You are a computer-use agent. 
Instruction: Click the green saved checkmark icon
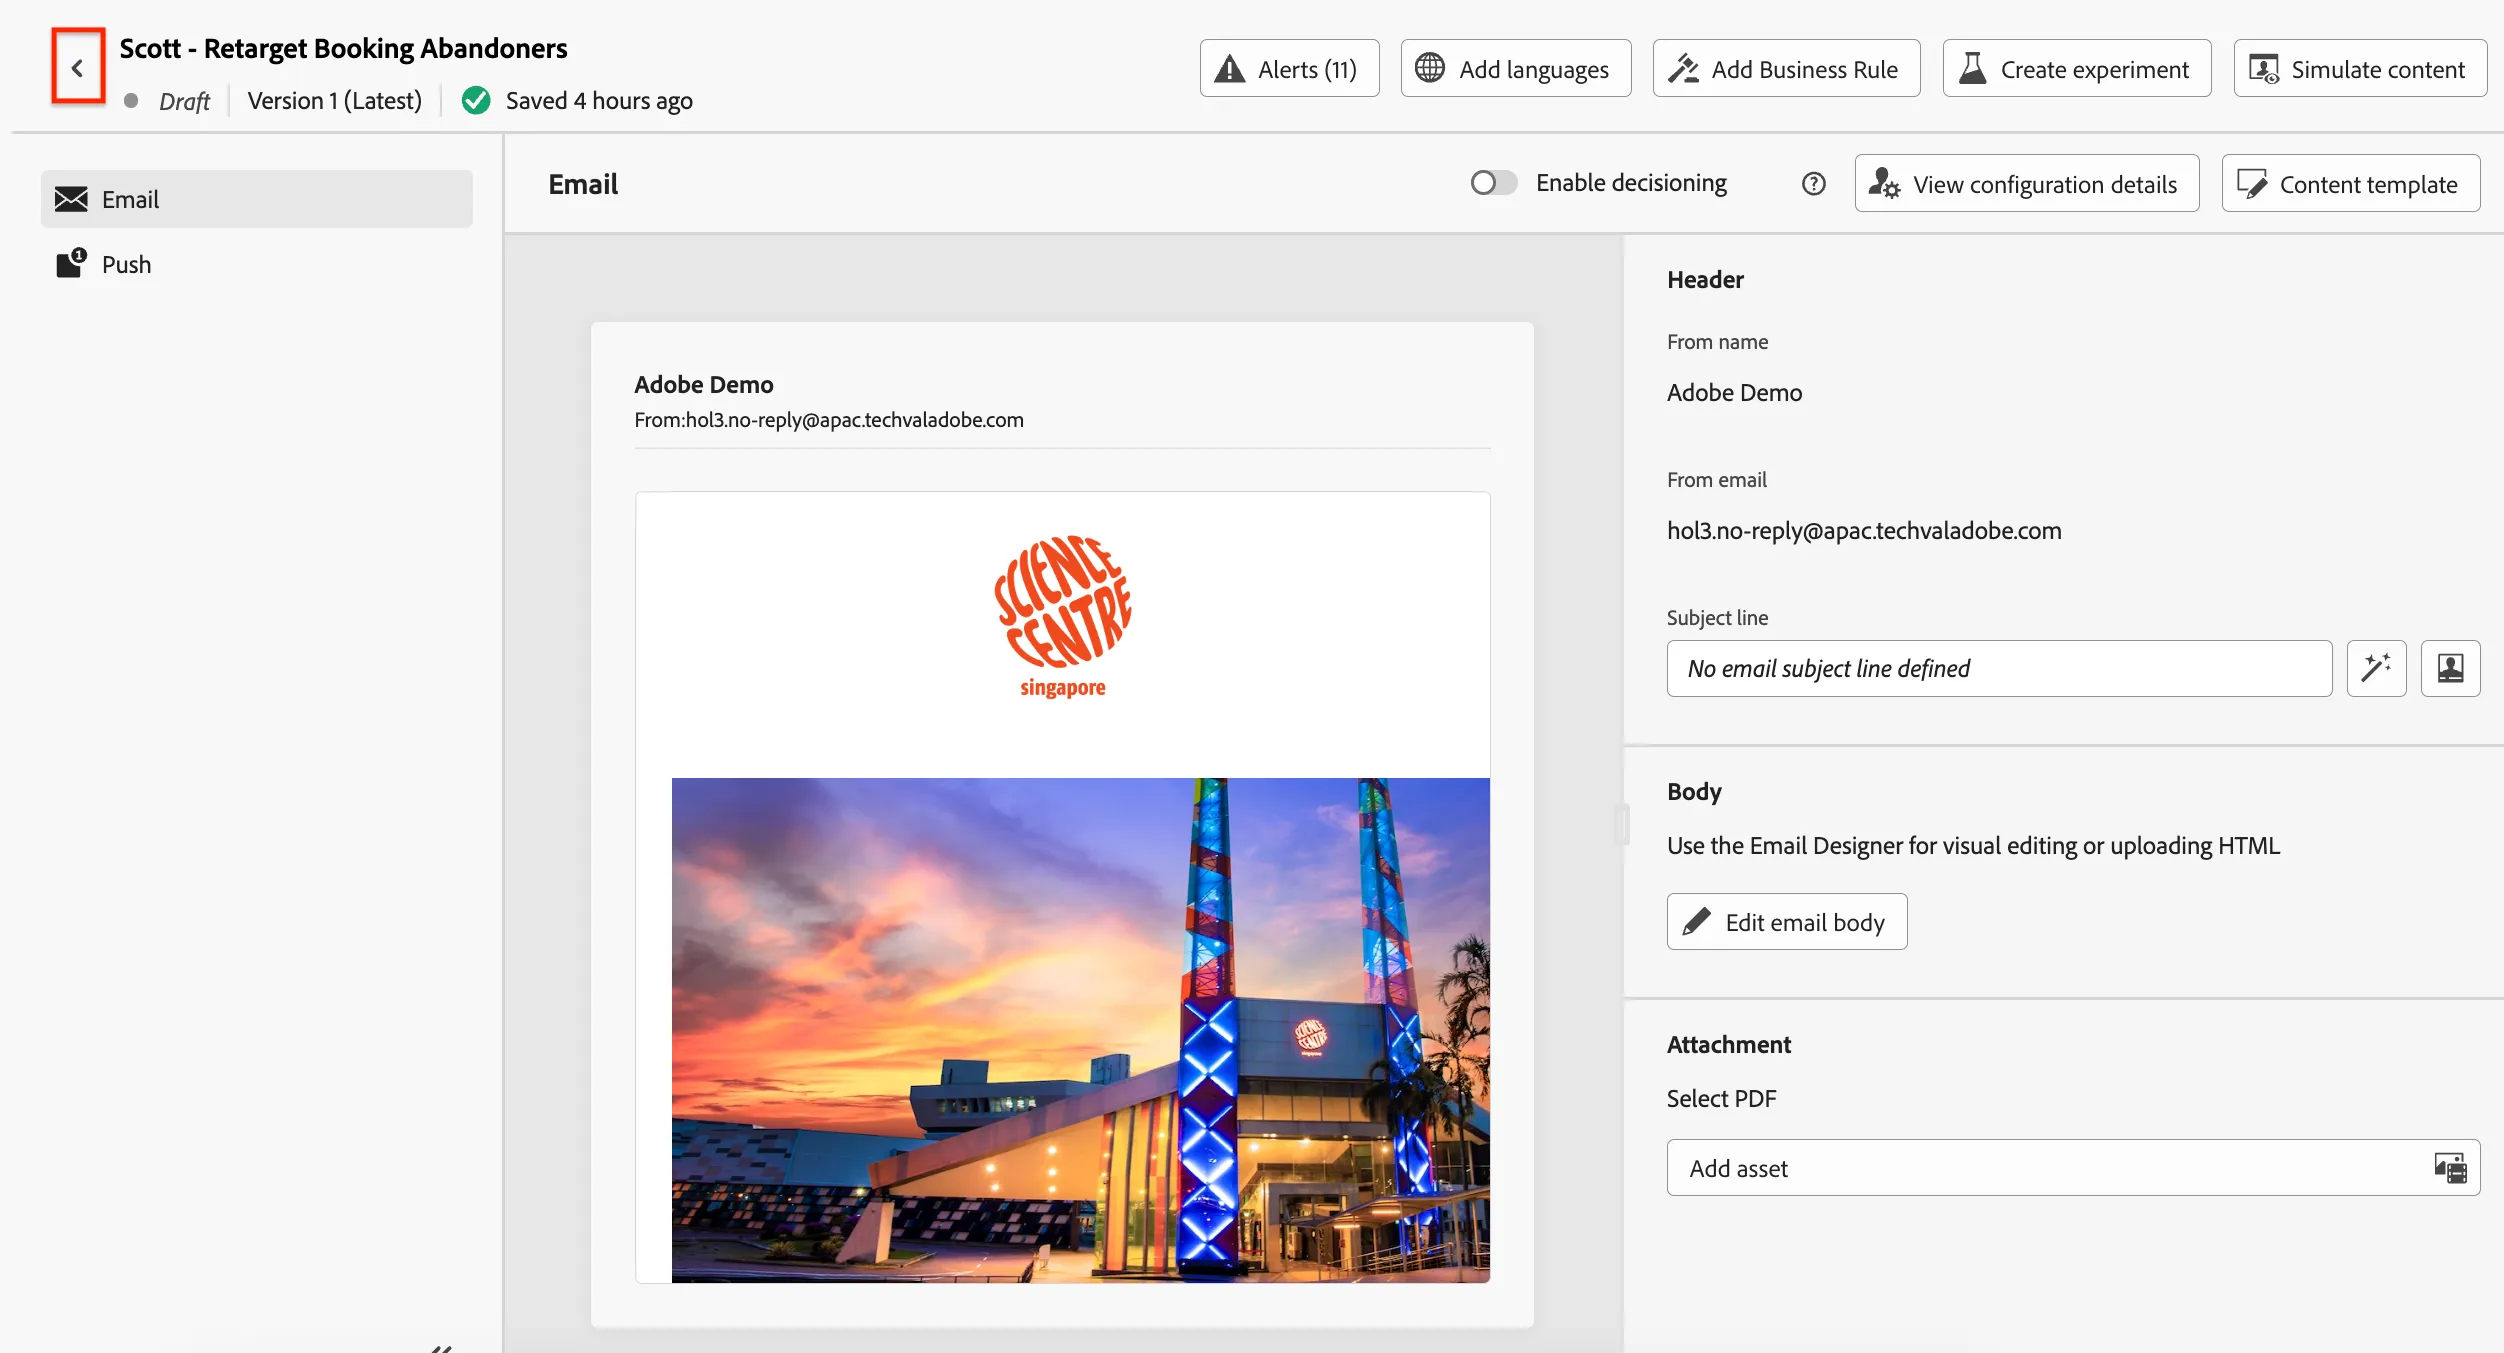point(476,101)
